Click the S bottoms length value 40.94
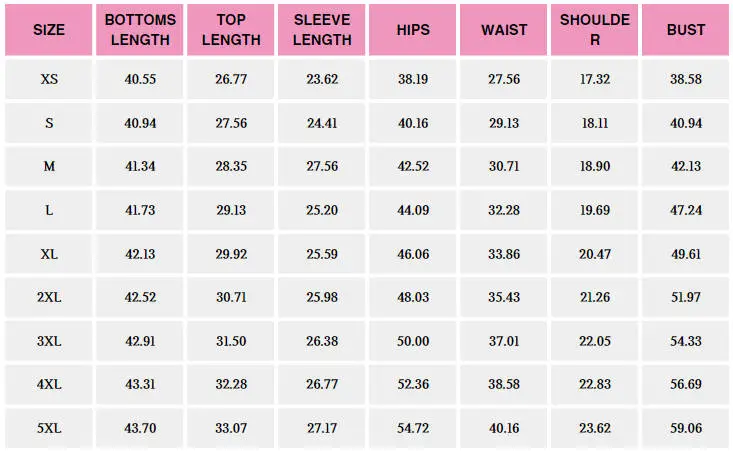 140,123
